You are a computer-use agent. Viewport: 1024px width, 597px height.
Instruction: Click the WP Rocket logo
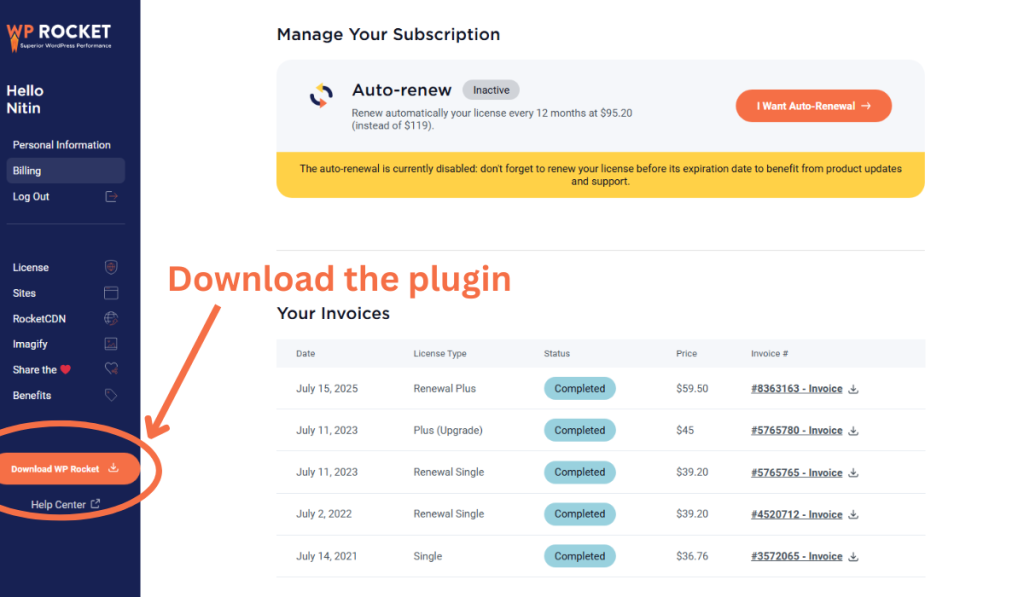coord(59,36)
